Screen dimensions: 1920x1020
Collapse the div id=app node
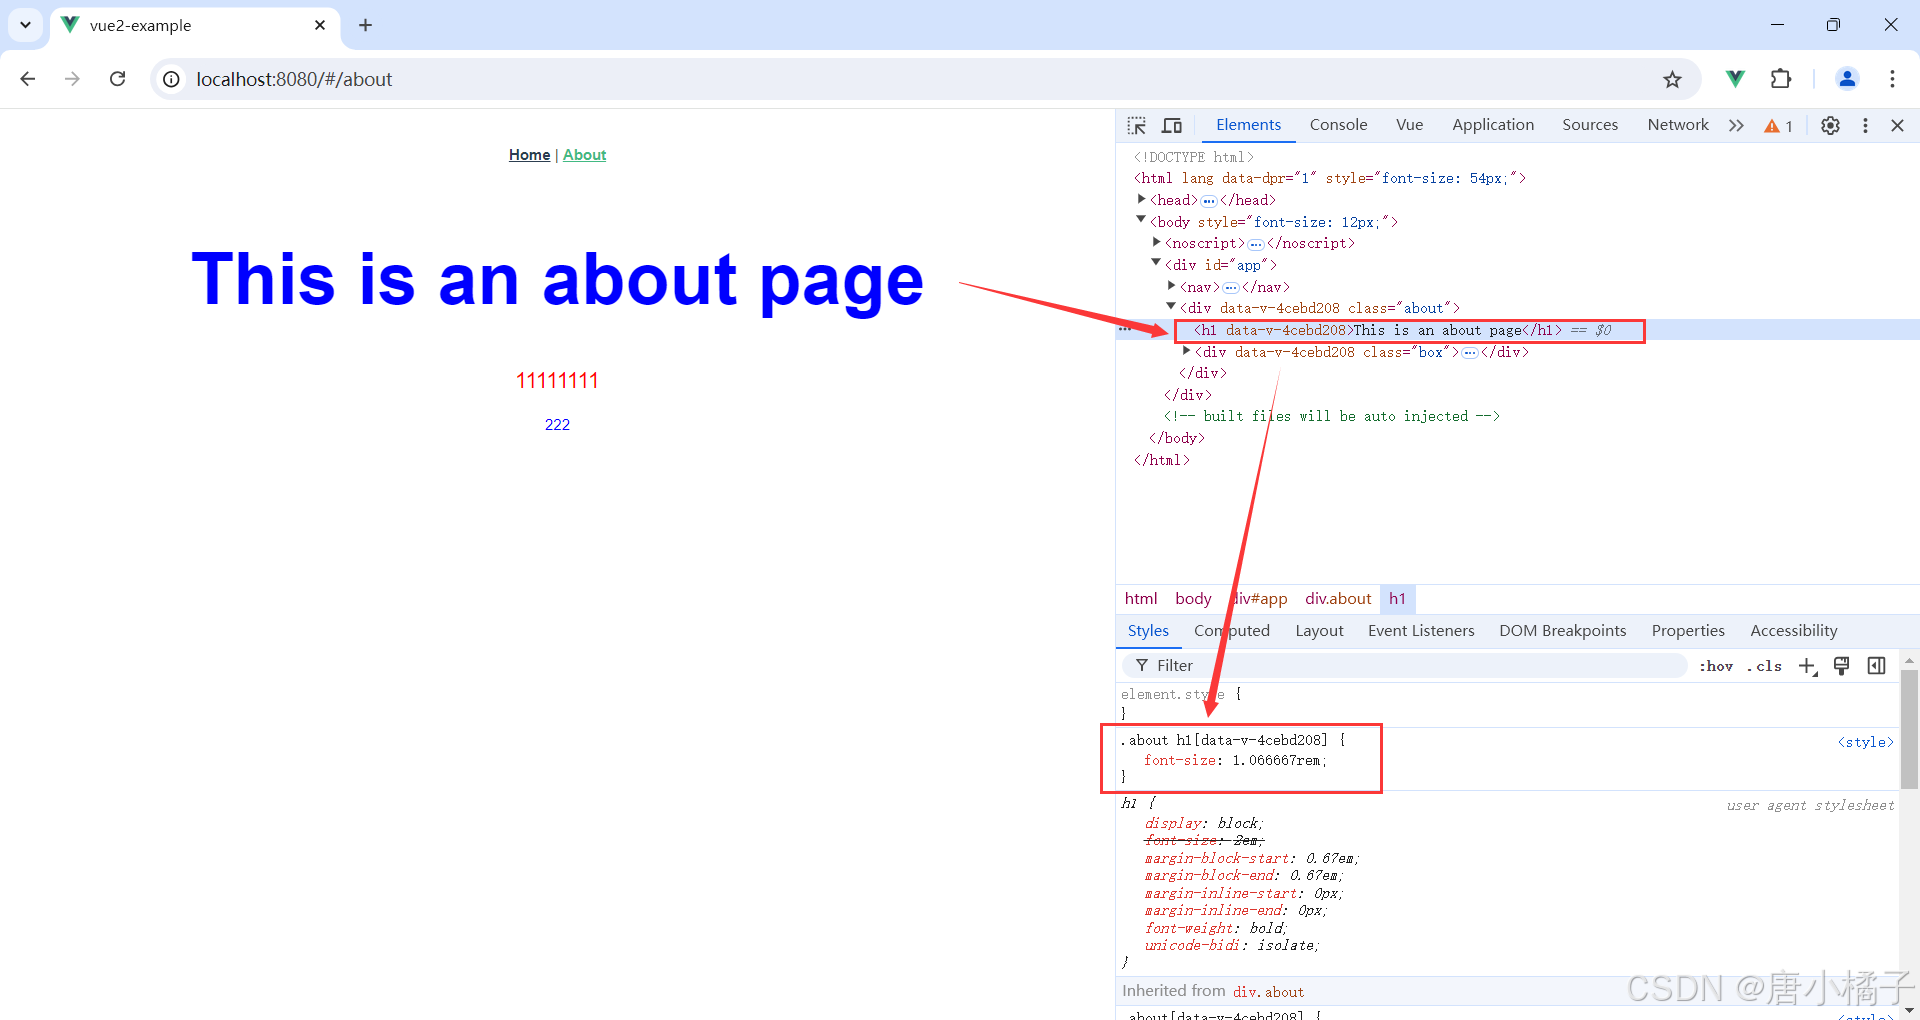point(1156,263)
